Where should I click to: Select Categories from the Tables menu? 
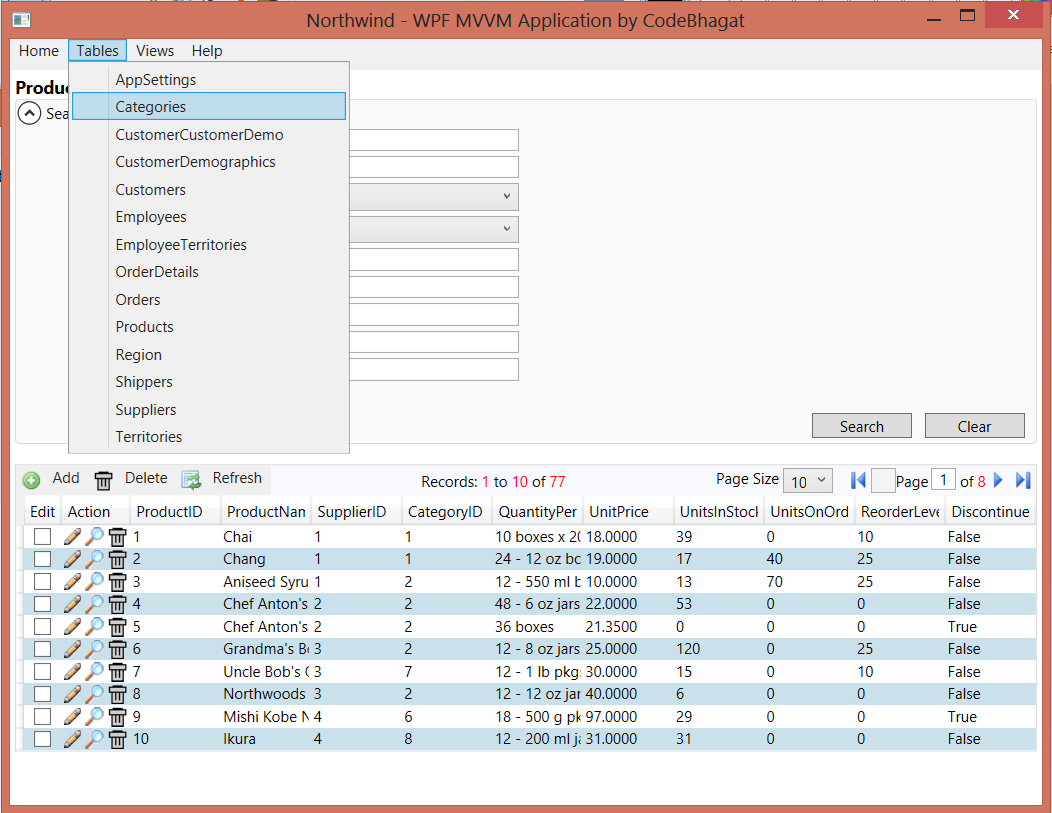tap(151, 107)
